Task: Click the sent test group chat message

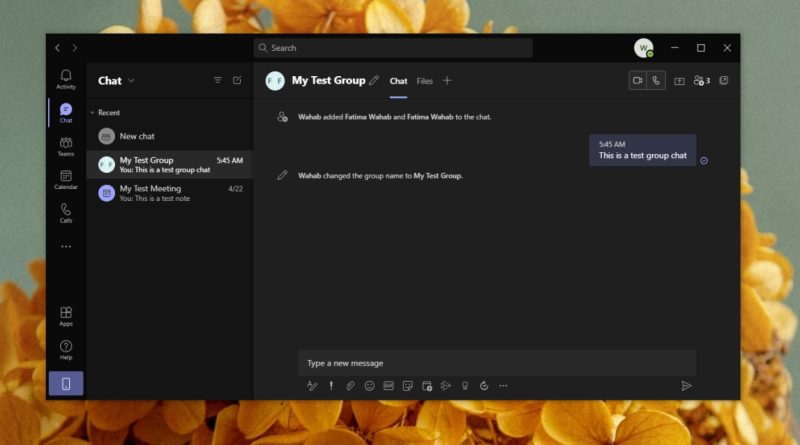Action: tap(642, 150)
